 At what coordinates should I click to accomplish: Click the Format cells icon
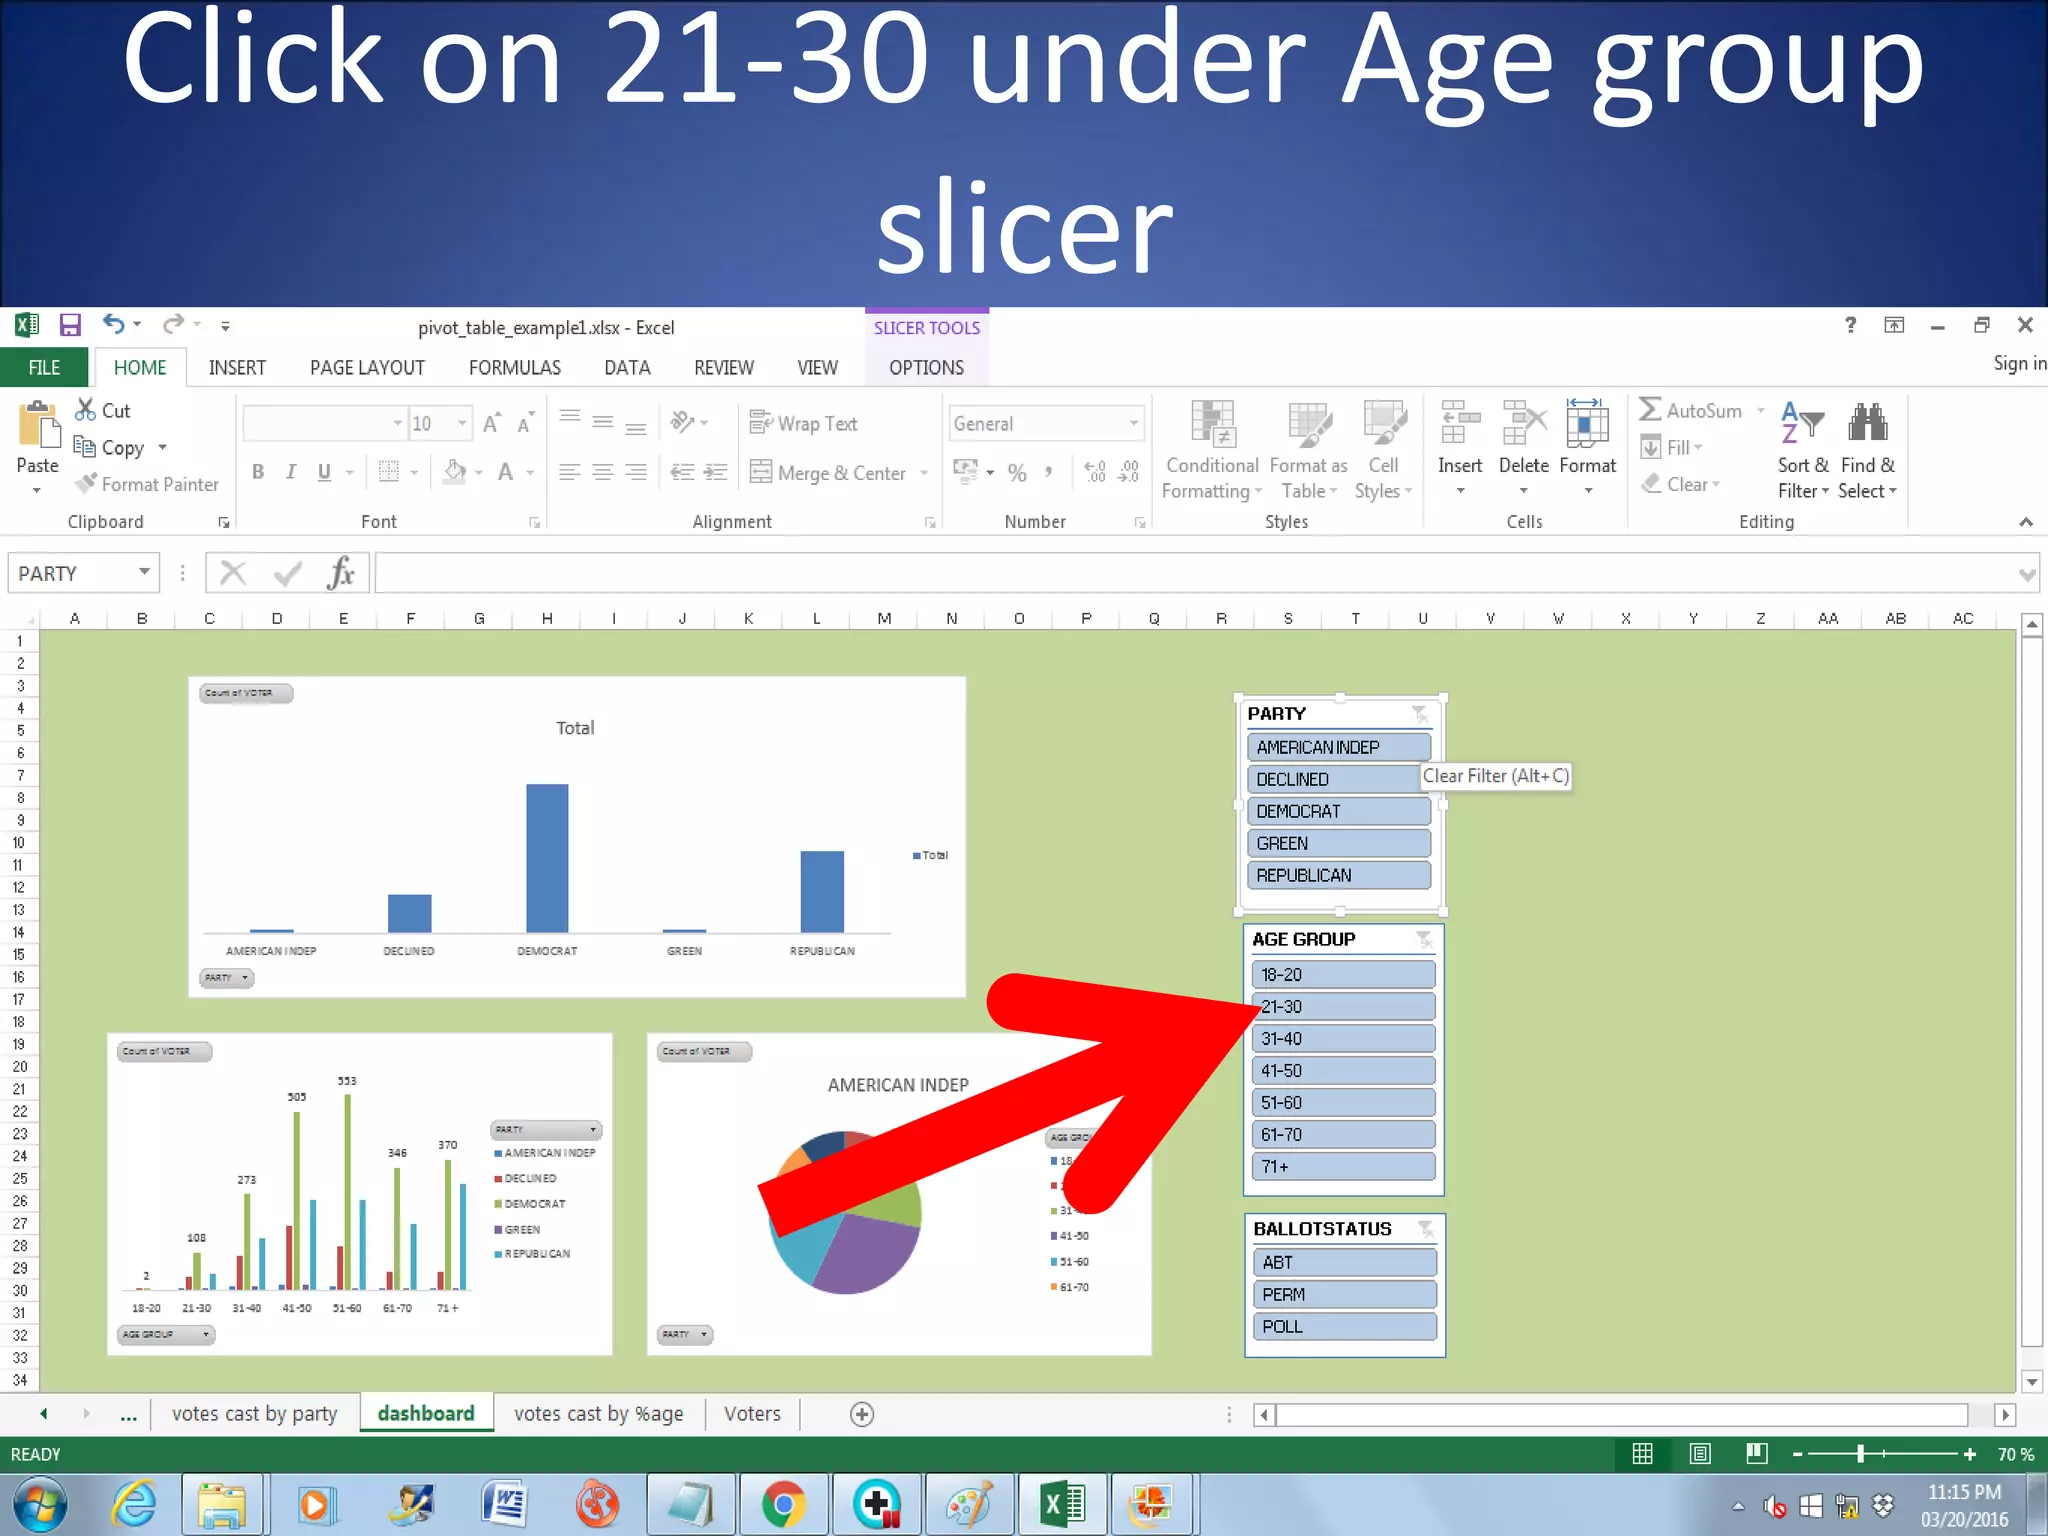click(1587, 423)
